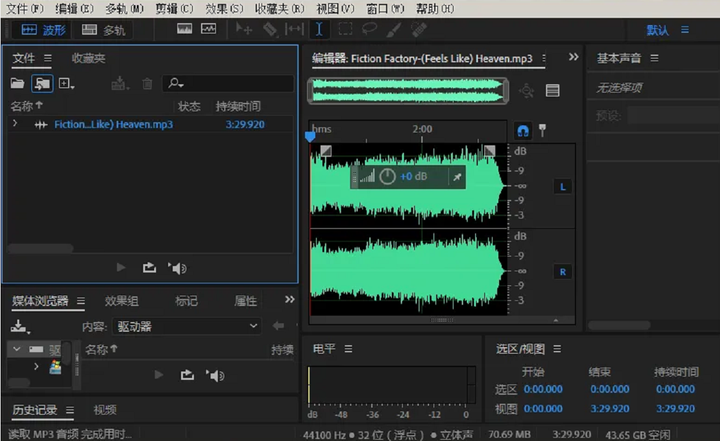The height and width of the screenshot is (441, 720).
Task: Toggle the left channel L button
Action: (562, 187)
